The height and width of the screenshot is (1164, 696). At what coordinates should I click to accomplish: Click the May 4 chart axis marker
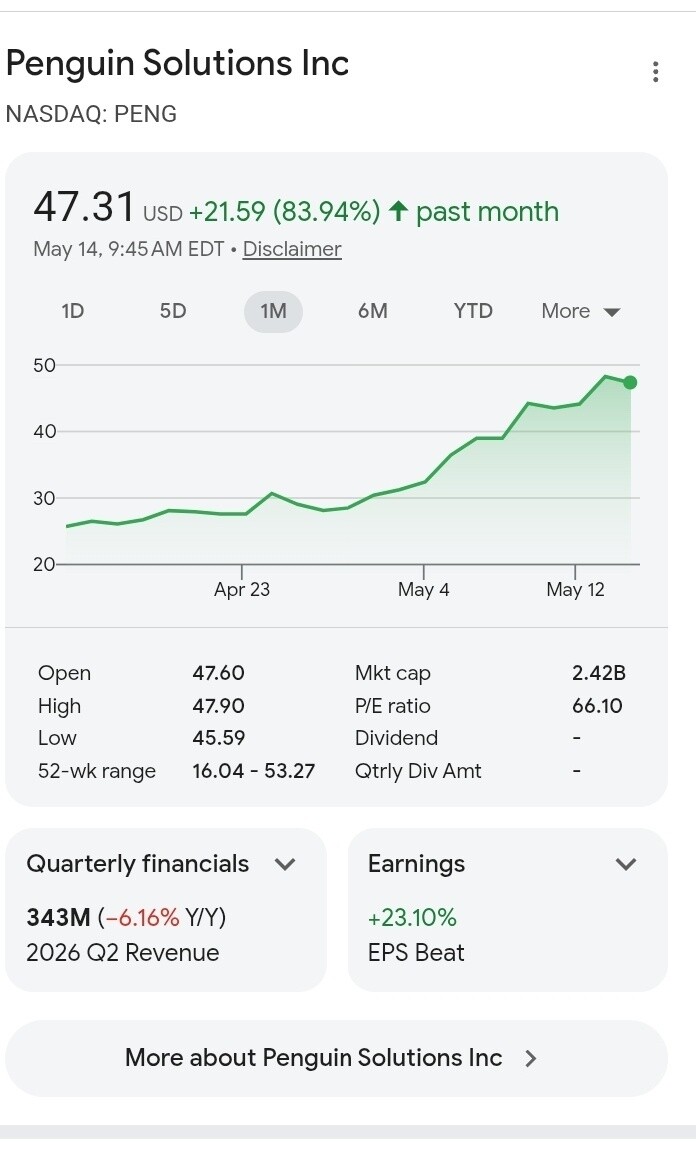tap(424, 589)
